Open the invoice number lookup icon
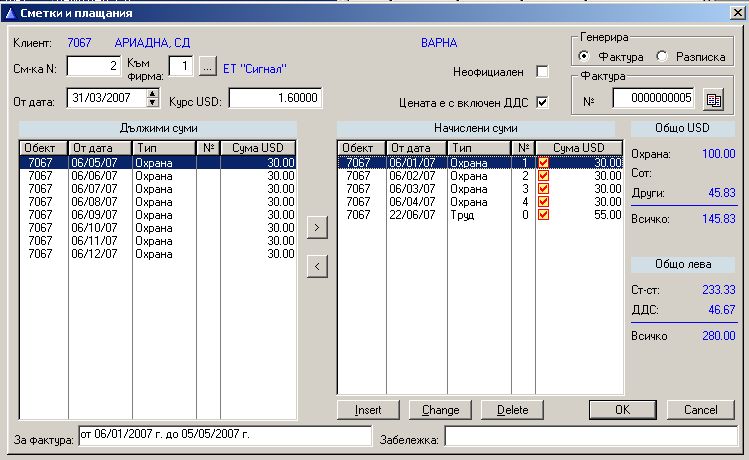The image size is (749, 460). (714, 100)
